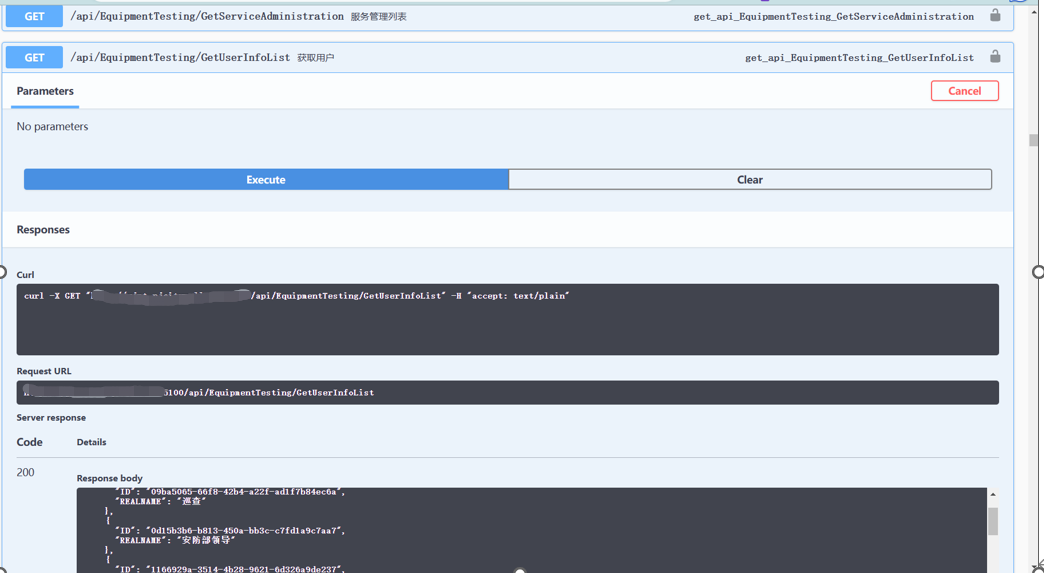Click the 服务管理列表 endpoint description
The width and height of the screenshot is (1044, 573).
[379, 17]
